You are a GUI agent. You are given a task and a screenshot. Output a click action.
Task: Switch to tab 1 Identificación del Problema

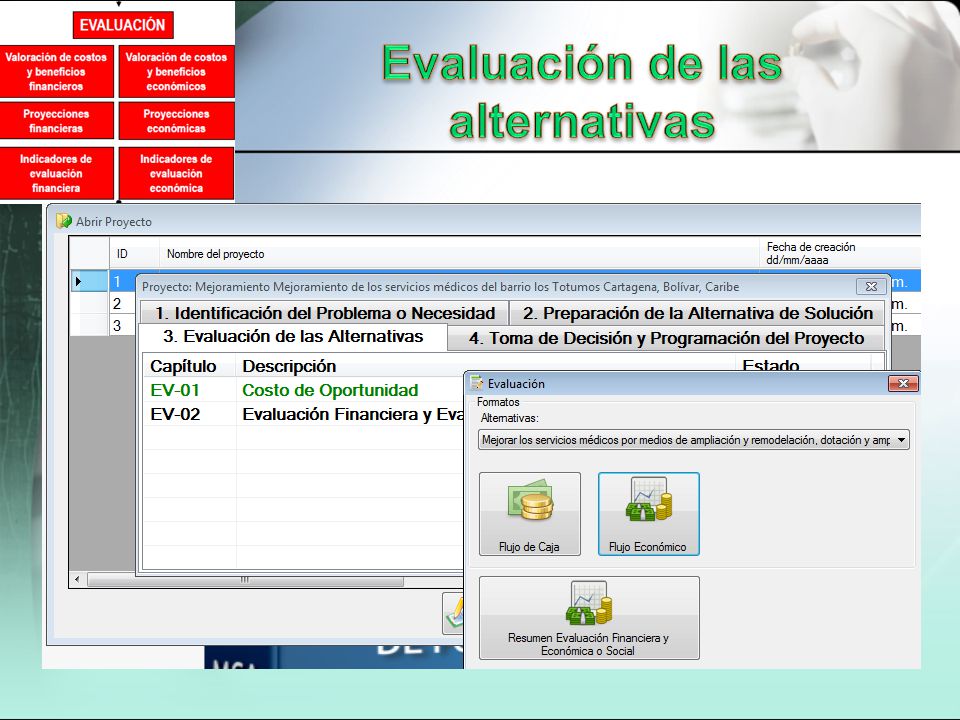coord(324,313)
